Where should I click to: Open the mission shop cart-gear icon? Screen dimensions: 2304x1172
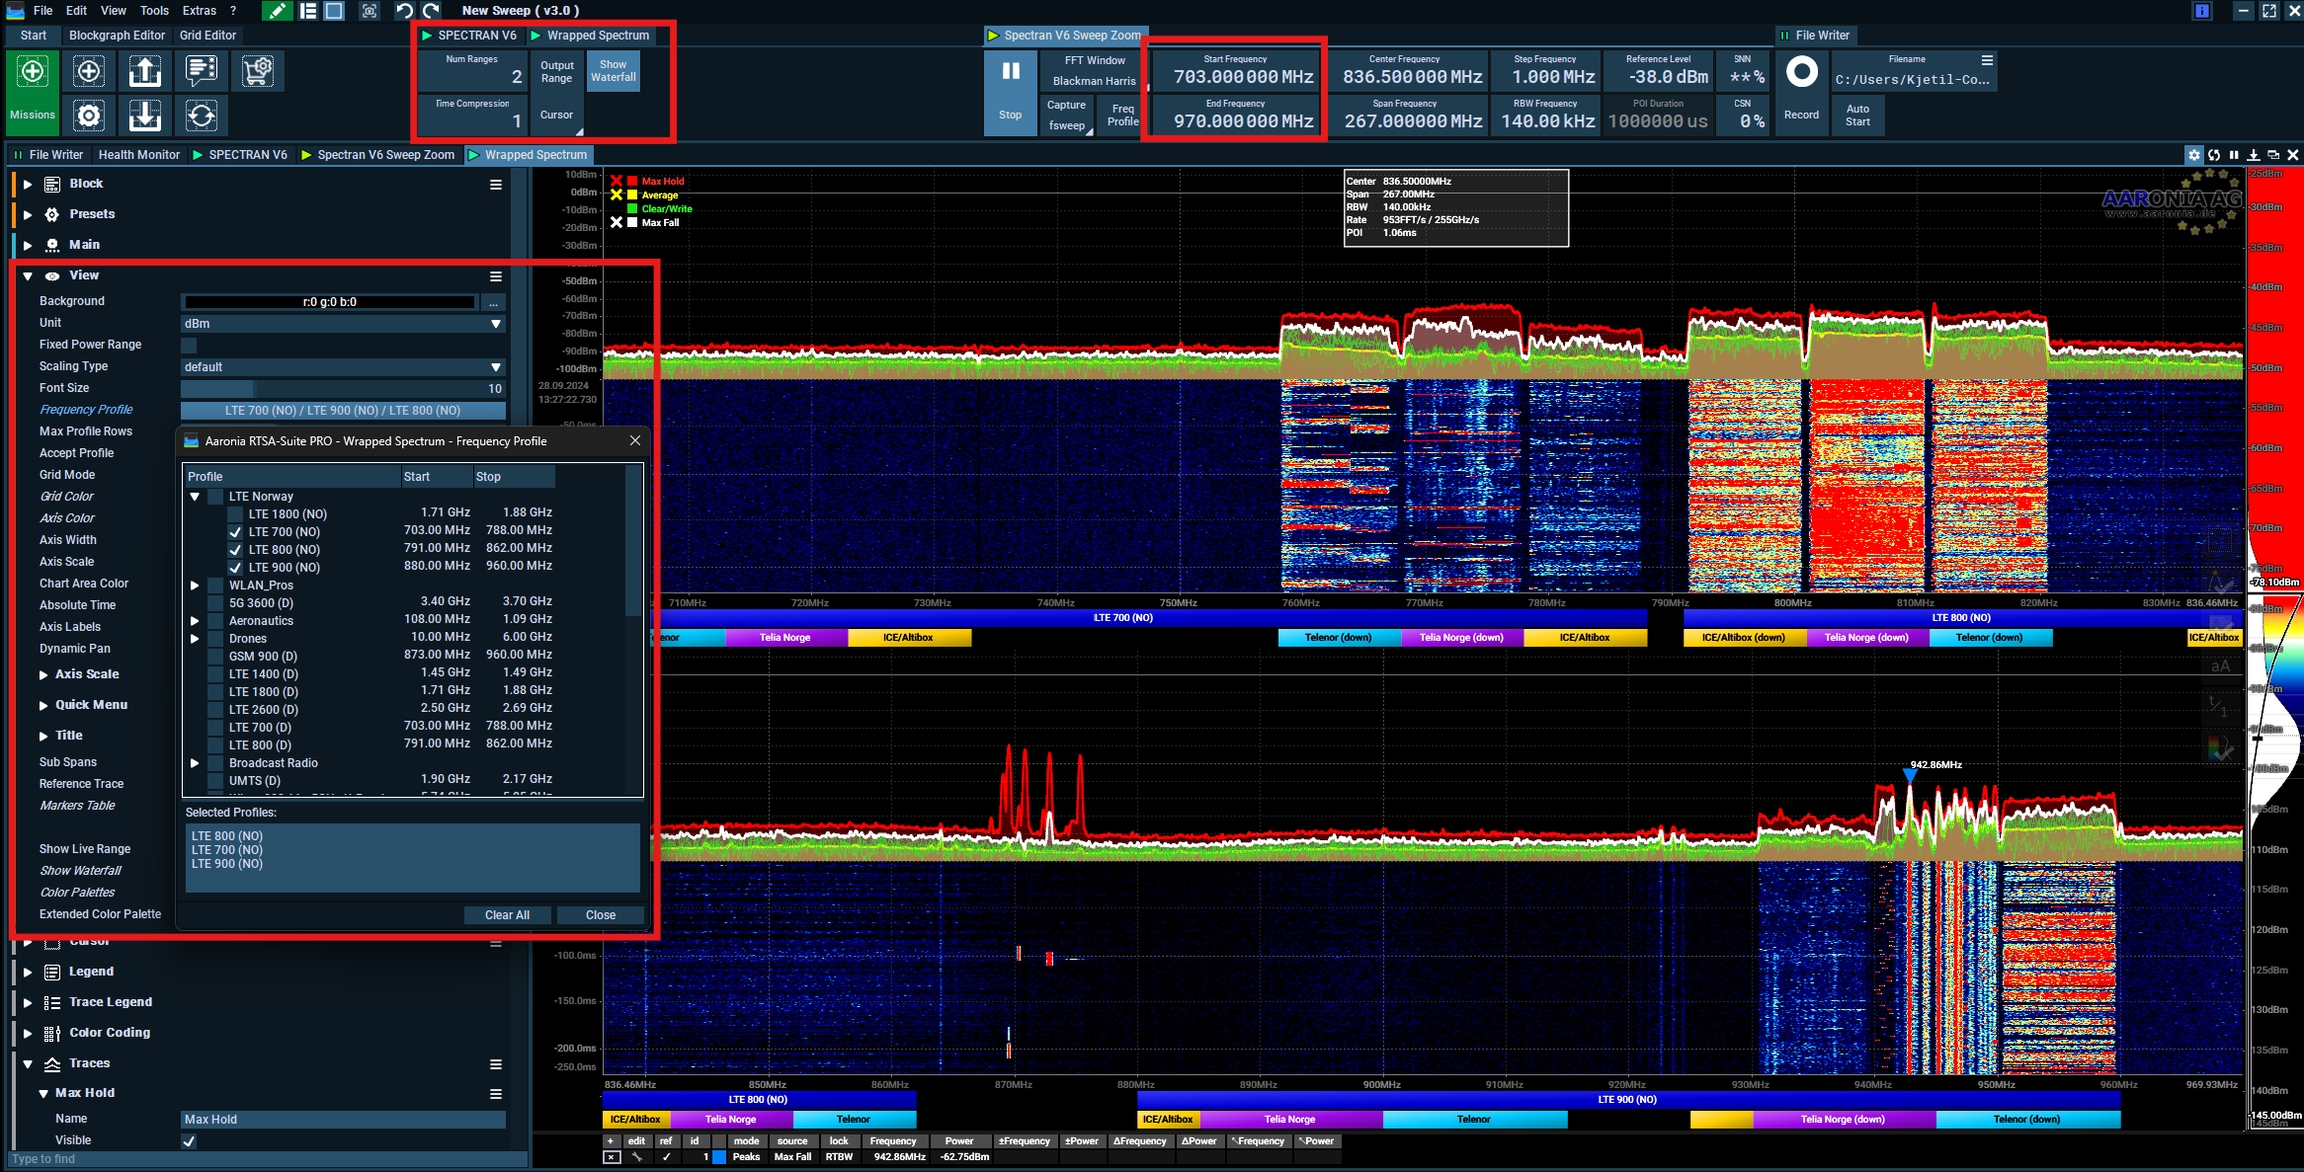click(257, 71)
